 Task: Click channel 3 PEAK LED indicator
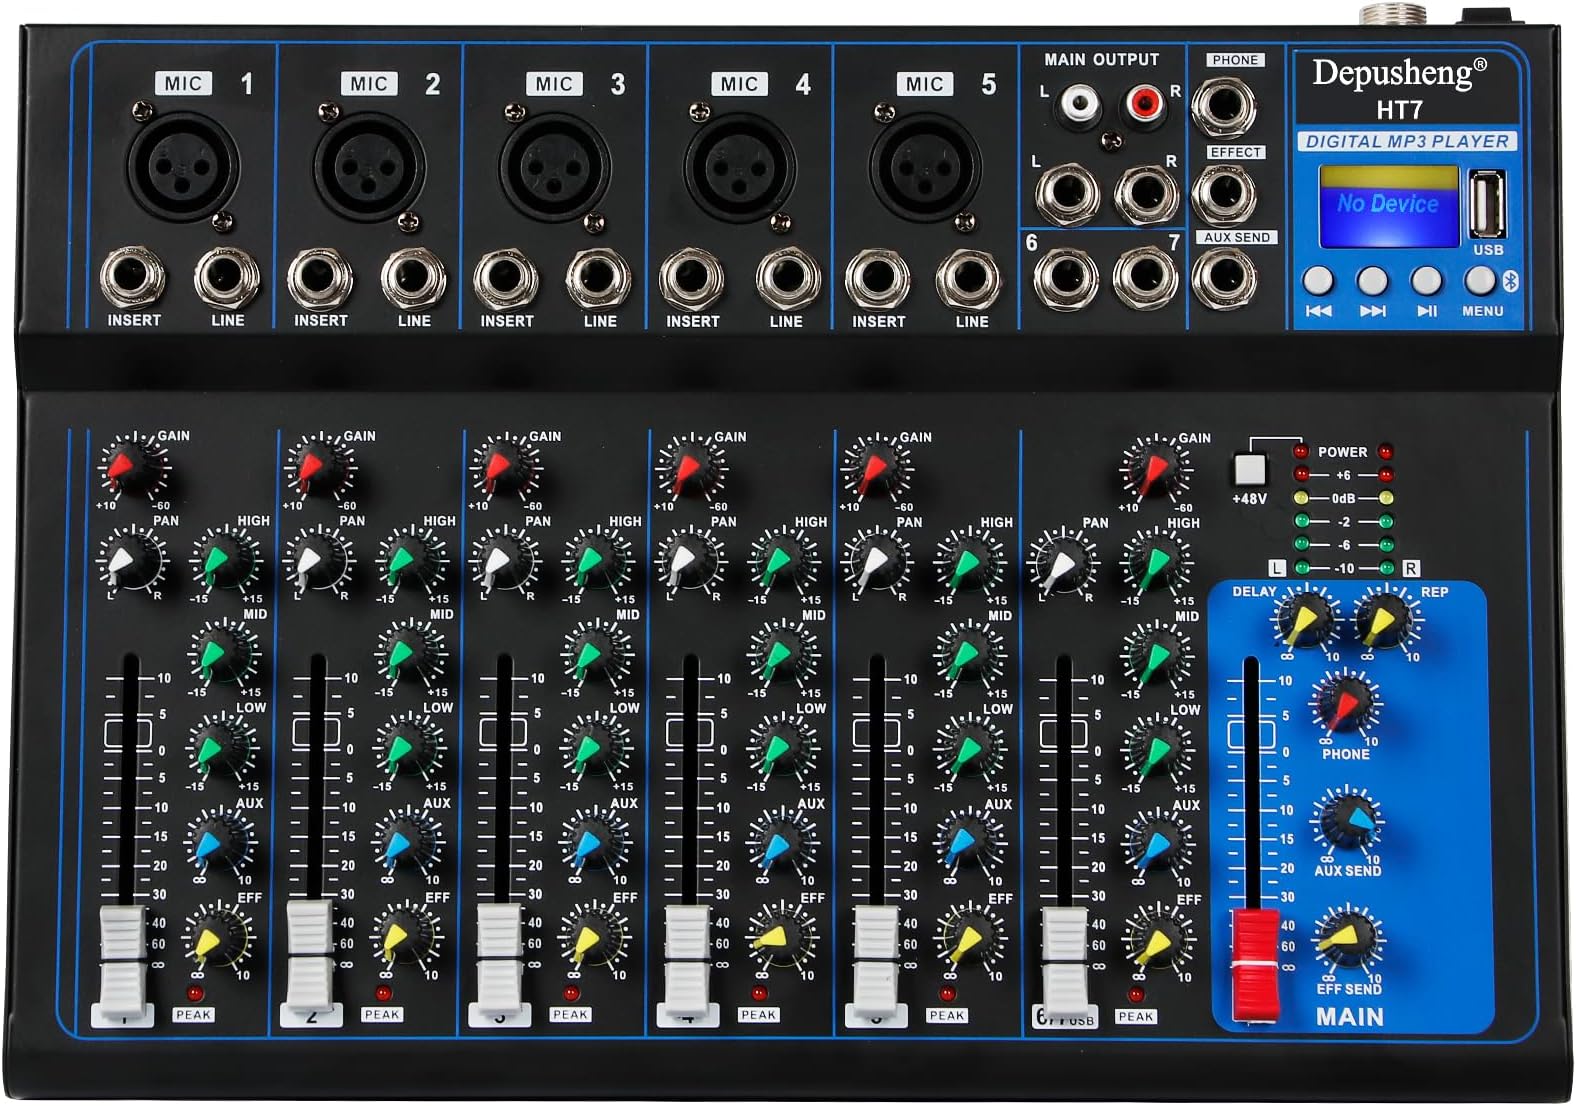[571, 993]
